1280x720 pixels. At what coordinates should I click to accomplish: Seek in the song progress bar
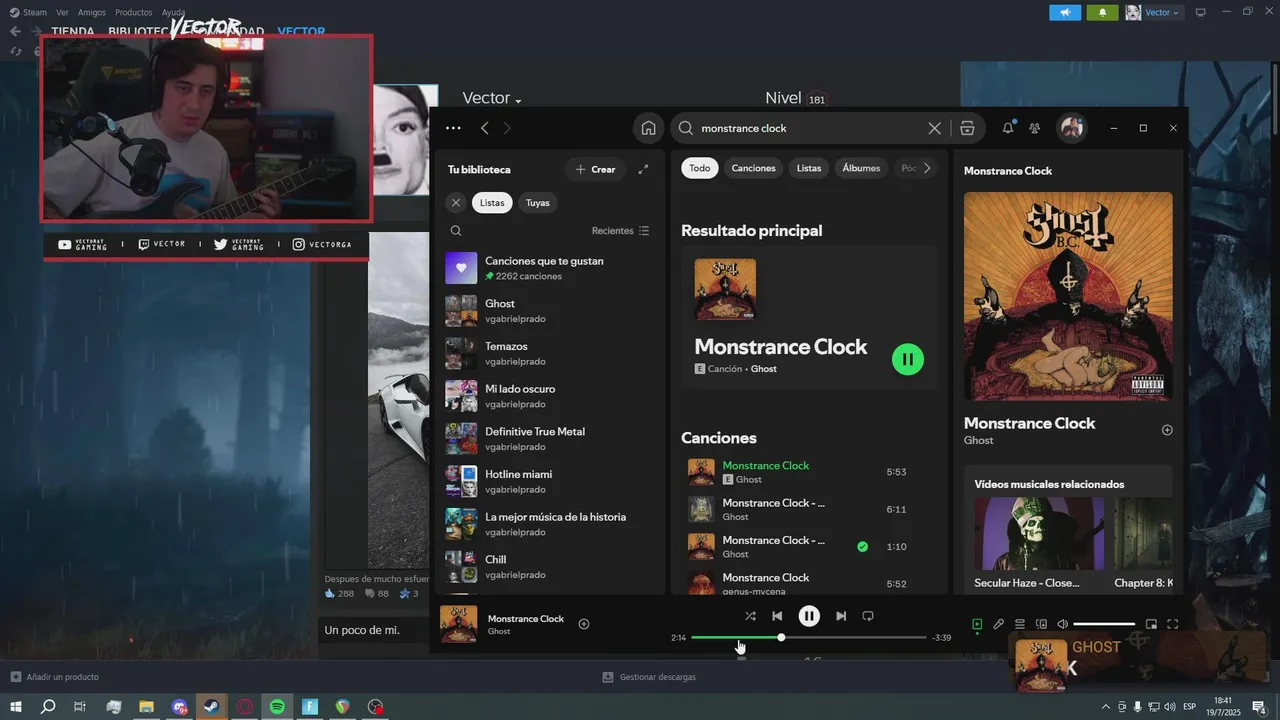809,637
